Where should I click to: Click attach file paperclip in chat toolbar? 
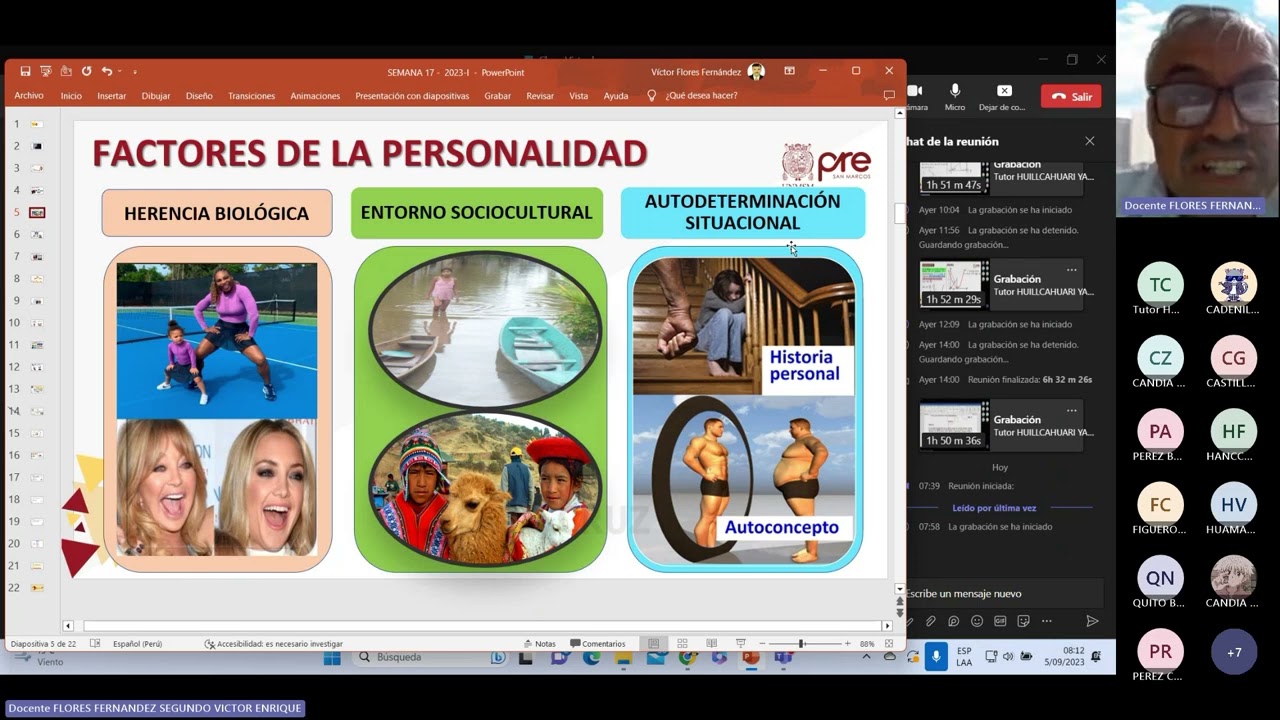pos(931,621)
